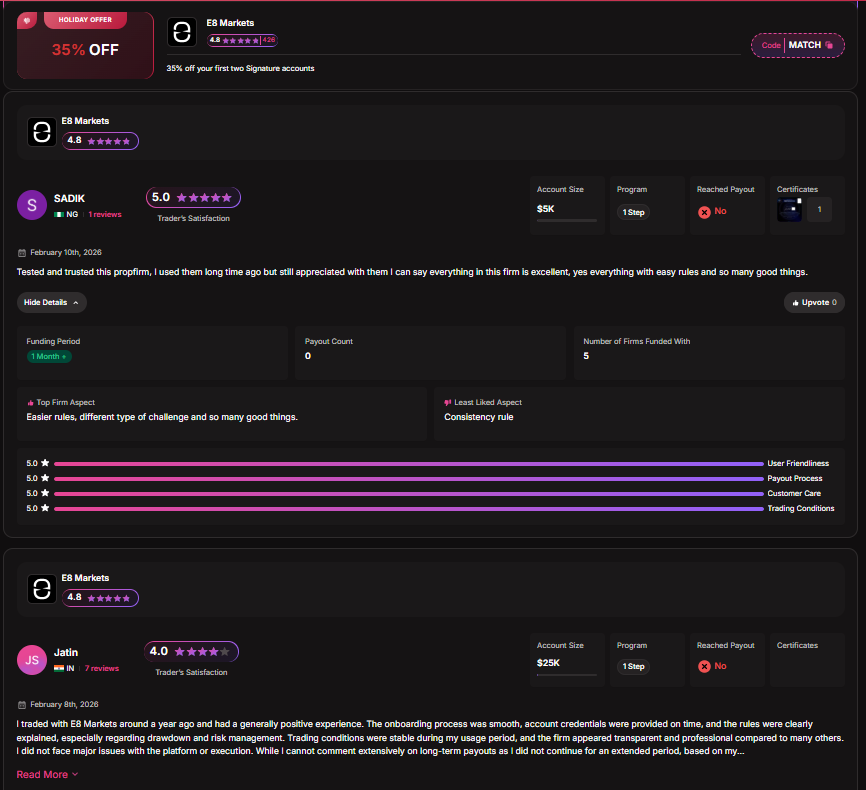The image size is (866, 790).
Task: Collapse review with Hide Details
Action: click(x=51, y=302)
